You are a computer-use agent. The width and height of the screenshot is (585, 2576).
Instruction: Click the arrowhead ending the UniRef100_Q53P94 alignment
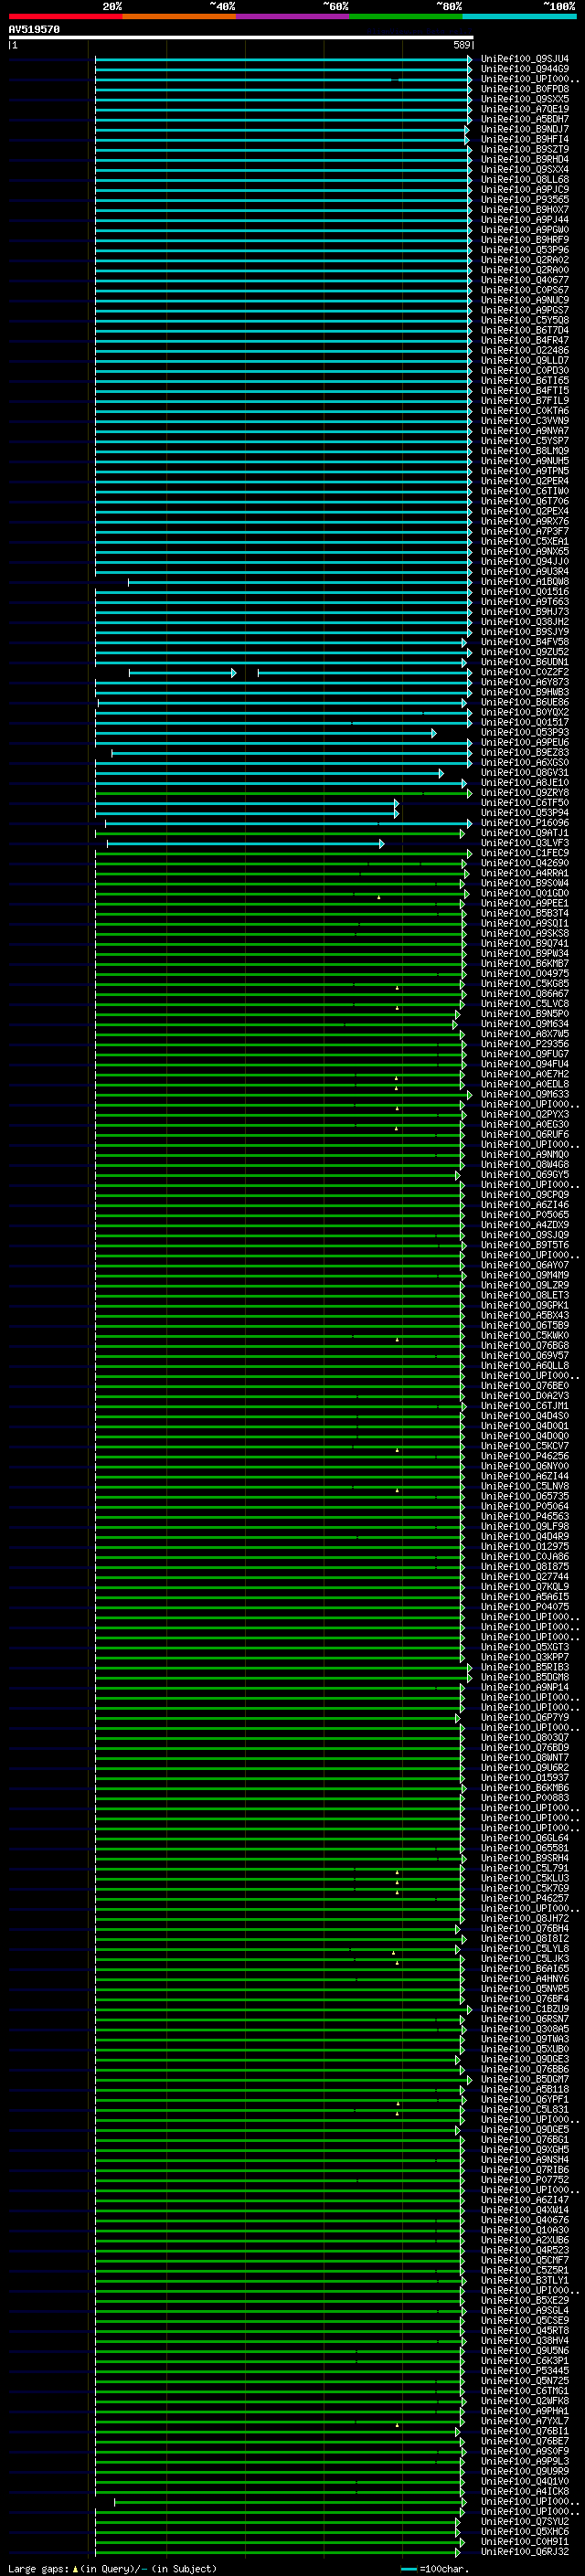(x=396, y=813)
